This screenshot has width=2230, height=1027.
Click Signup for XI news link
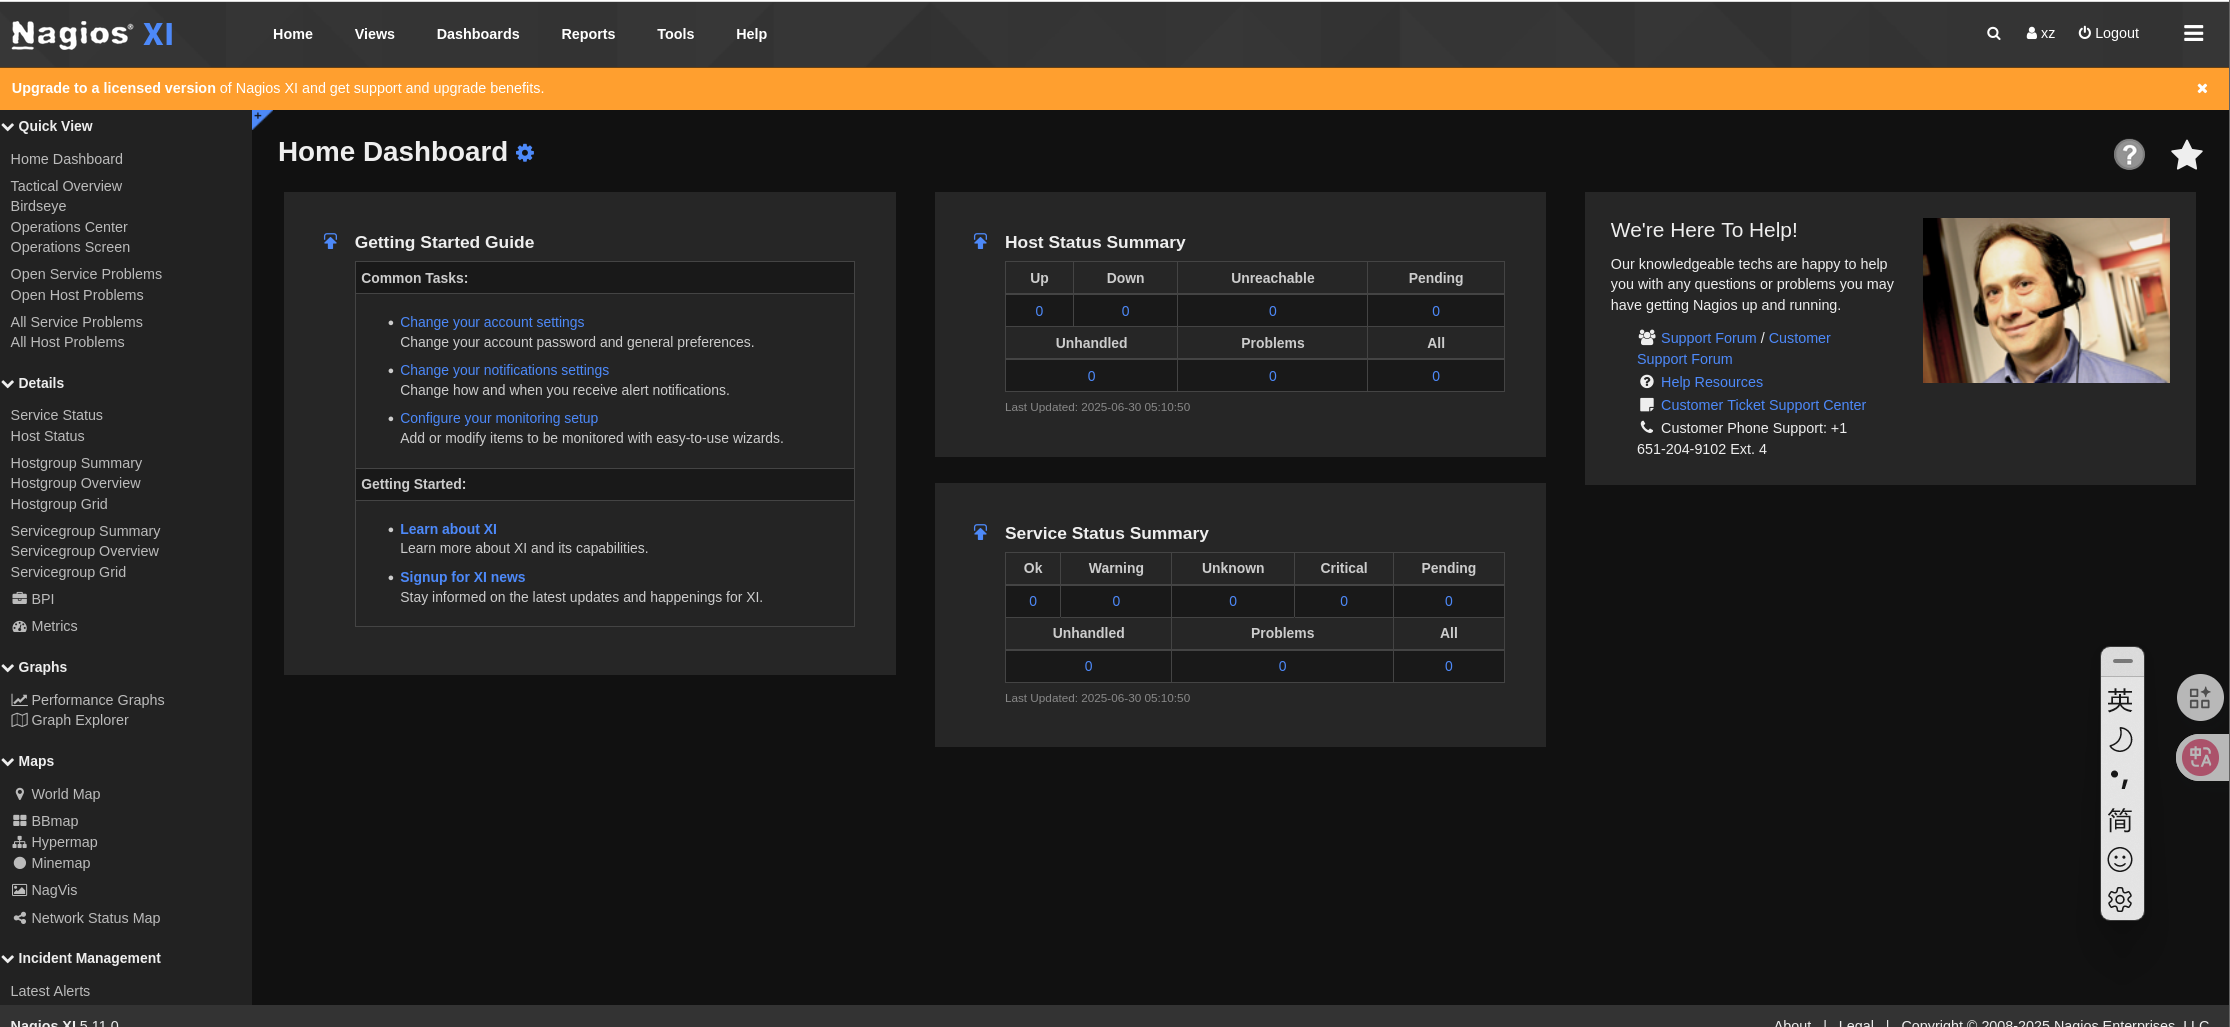(x=462, y=577)
